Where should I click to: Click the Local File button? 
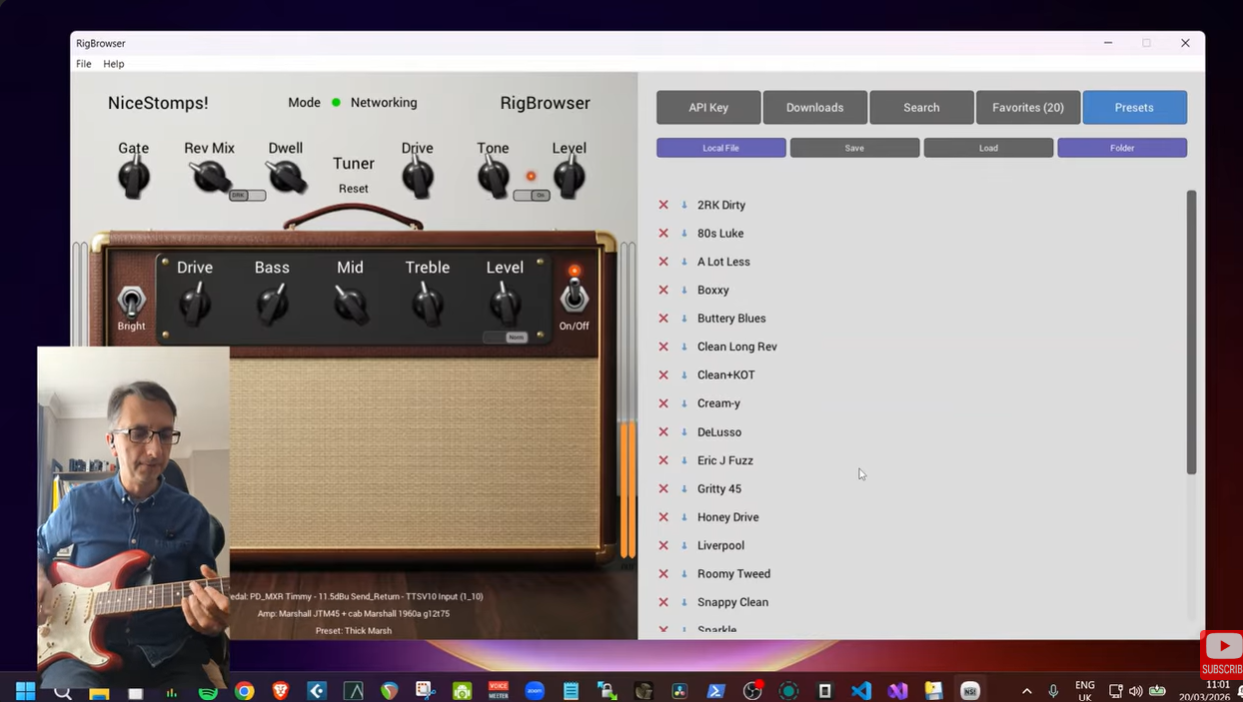720,147
